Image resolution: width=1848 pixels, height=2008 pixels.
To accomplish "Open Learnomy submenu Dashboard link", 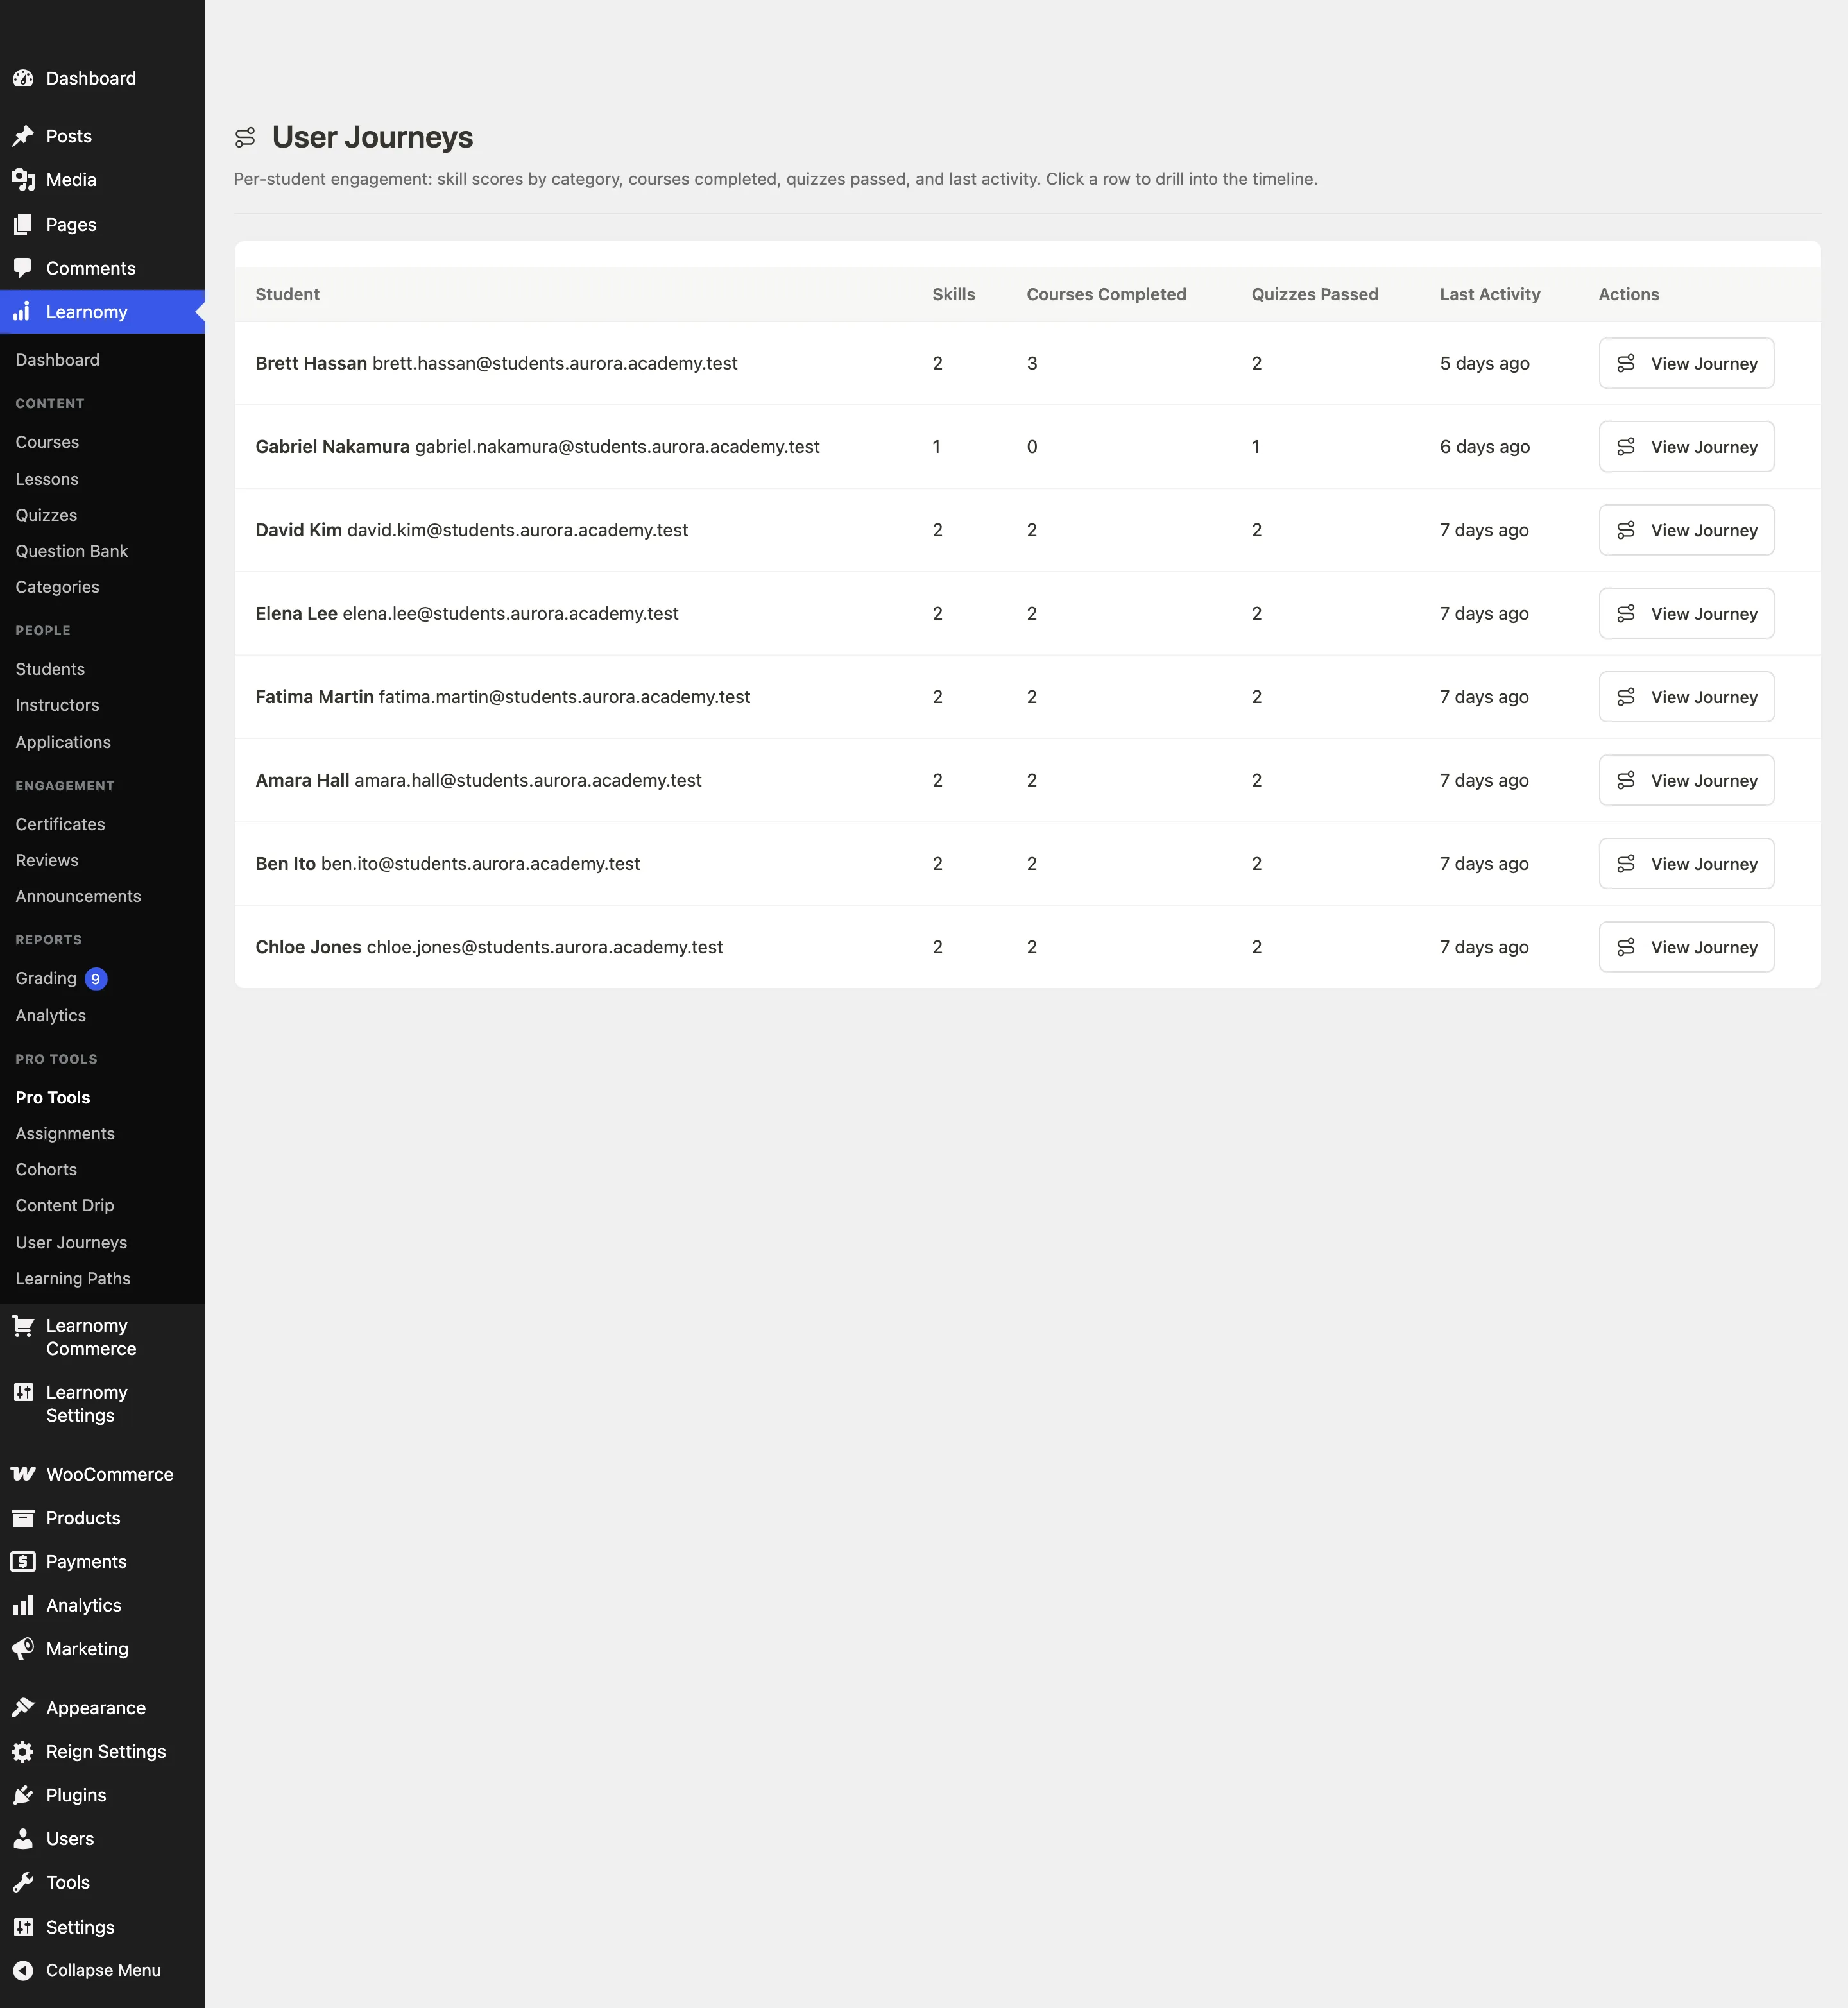I will (x=57, y=360).
